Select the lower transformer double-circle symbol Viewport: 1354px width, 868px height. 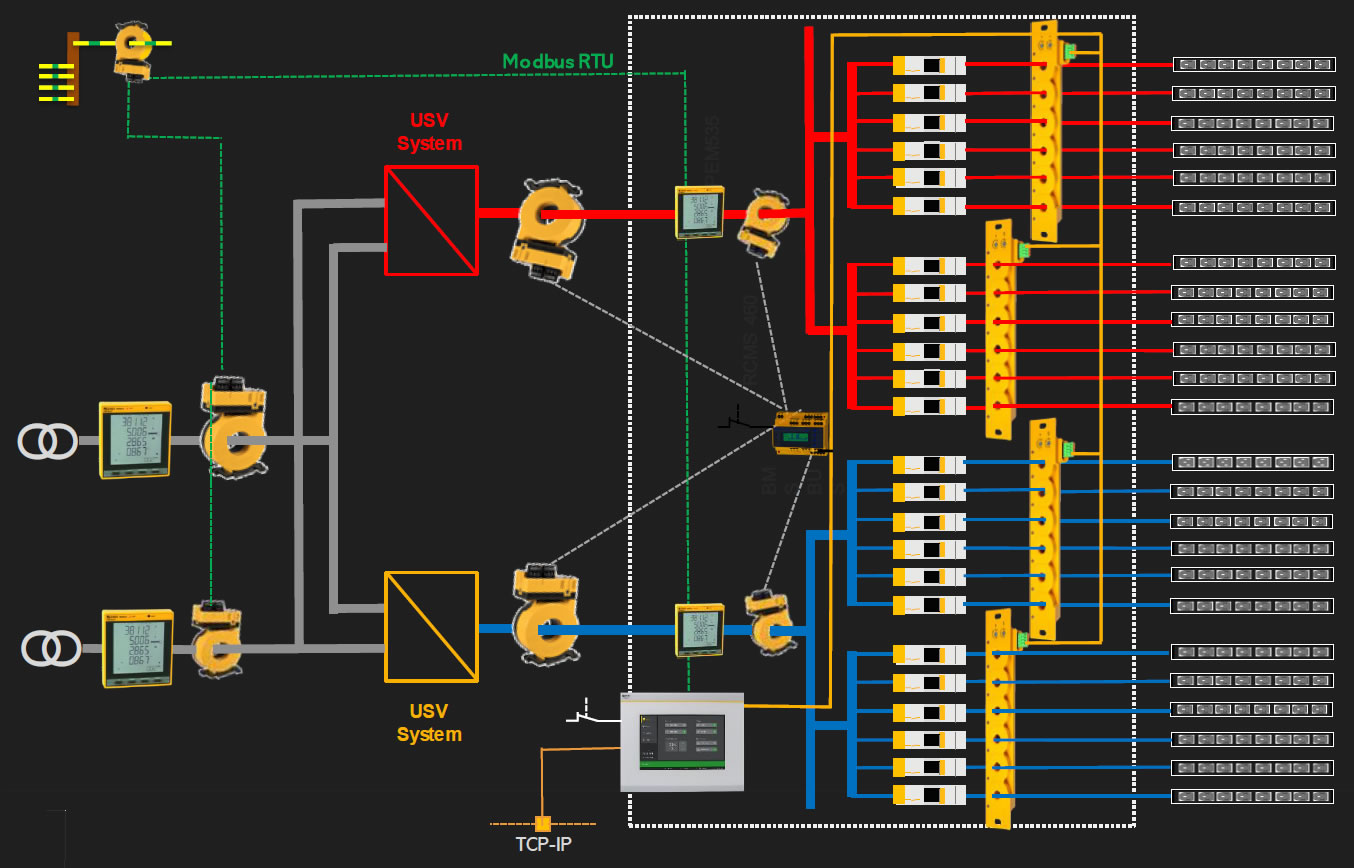(50, 649)
